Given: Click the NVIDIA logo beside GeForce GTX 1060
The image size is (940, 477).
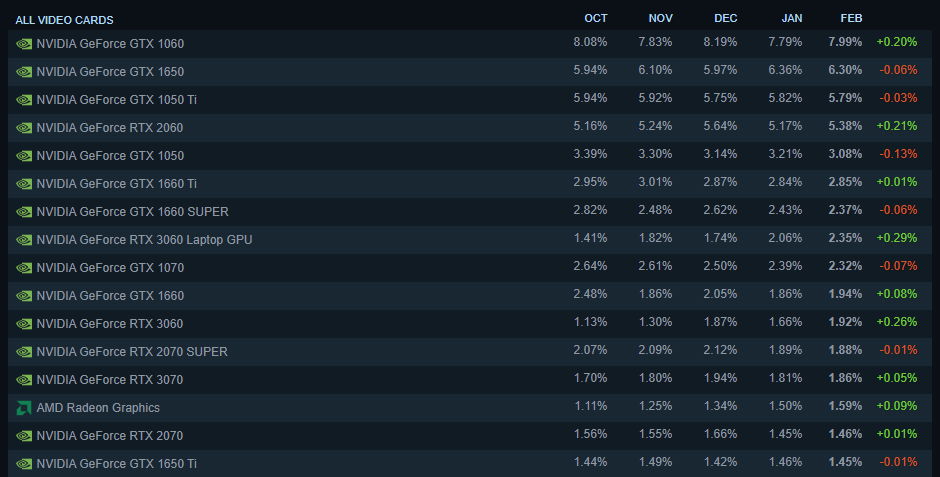Looking at the screenshot, I should (24, 44).
